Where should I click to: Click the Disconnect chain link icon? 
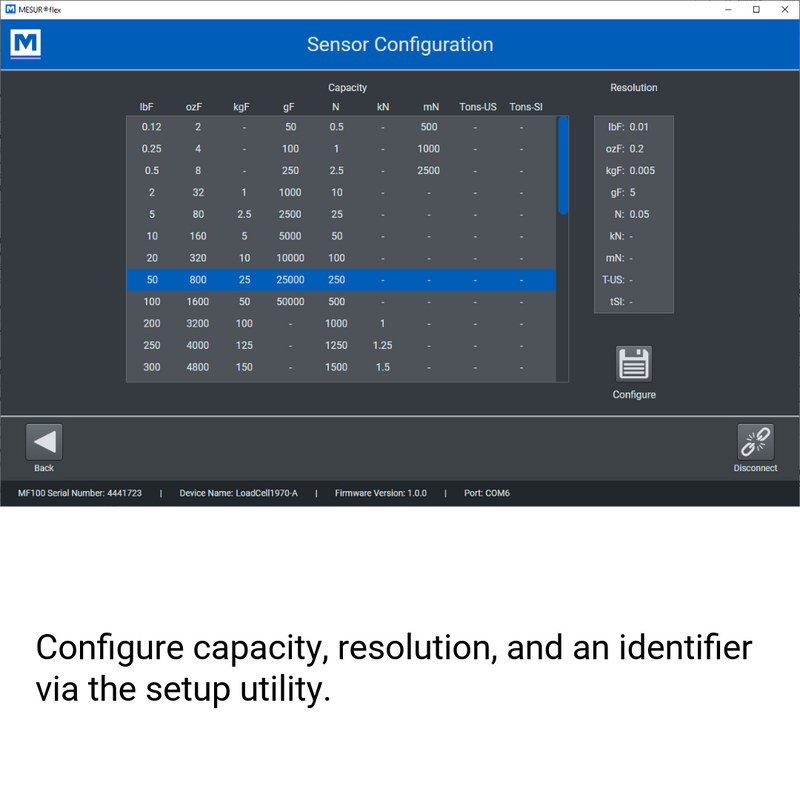755,442
